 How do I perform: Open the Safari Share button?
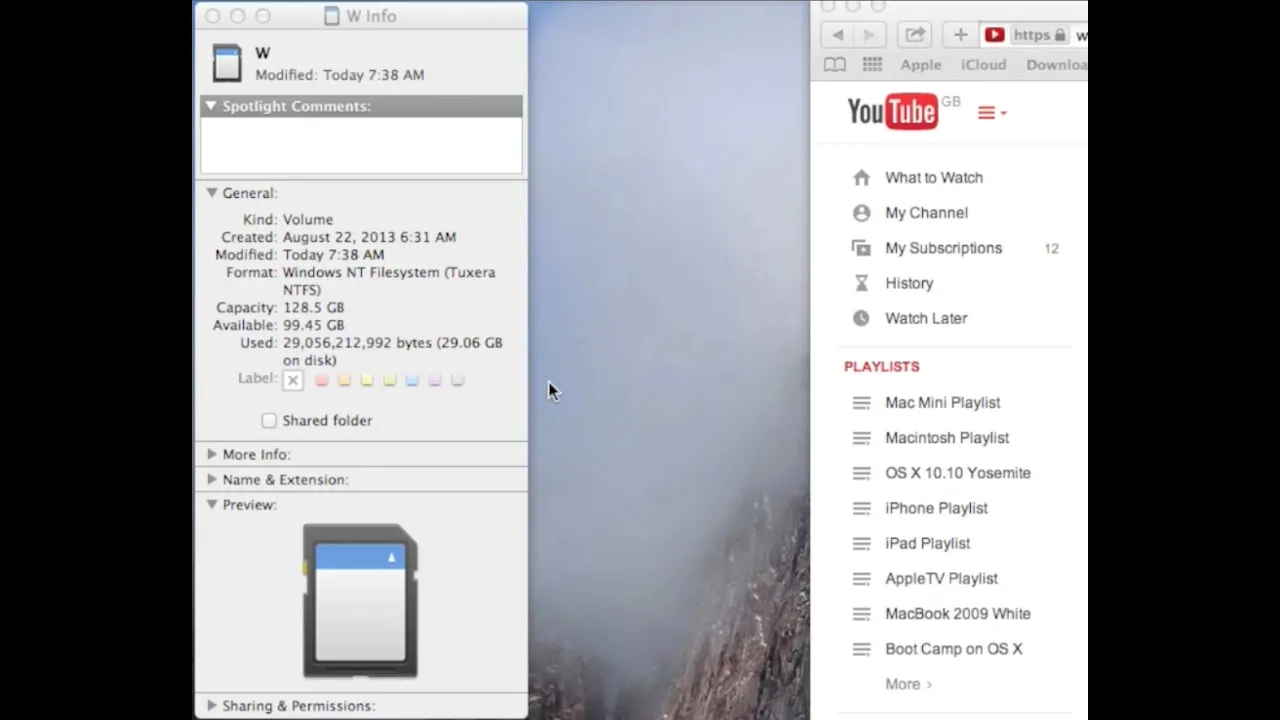[x=915, y=35]
